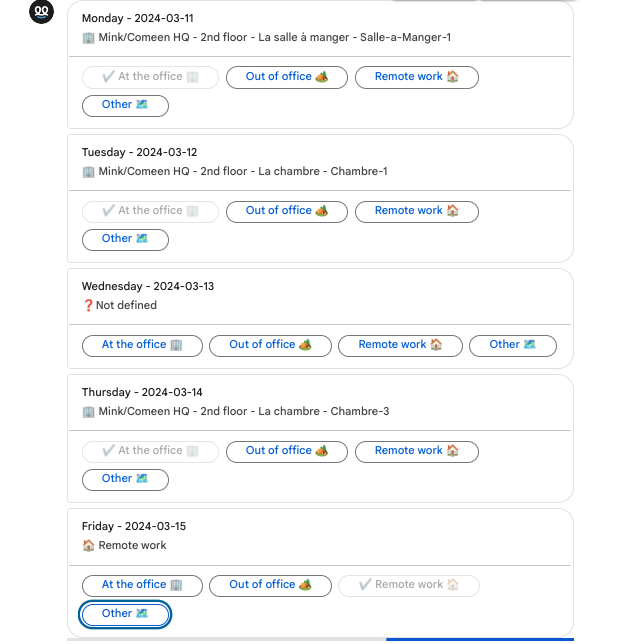Viewport: 631px width, 644px height.
Task: Set Wednesday to Remote work
Action: [x=400, y=345]
